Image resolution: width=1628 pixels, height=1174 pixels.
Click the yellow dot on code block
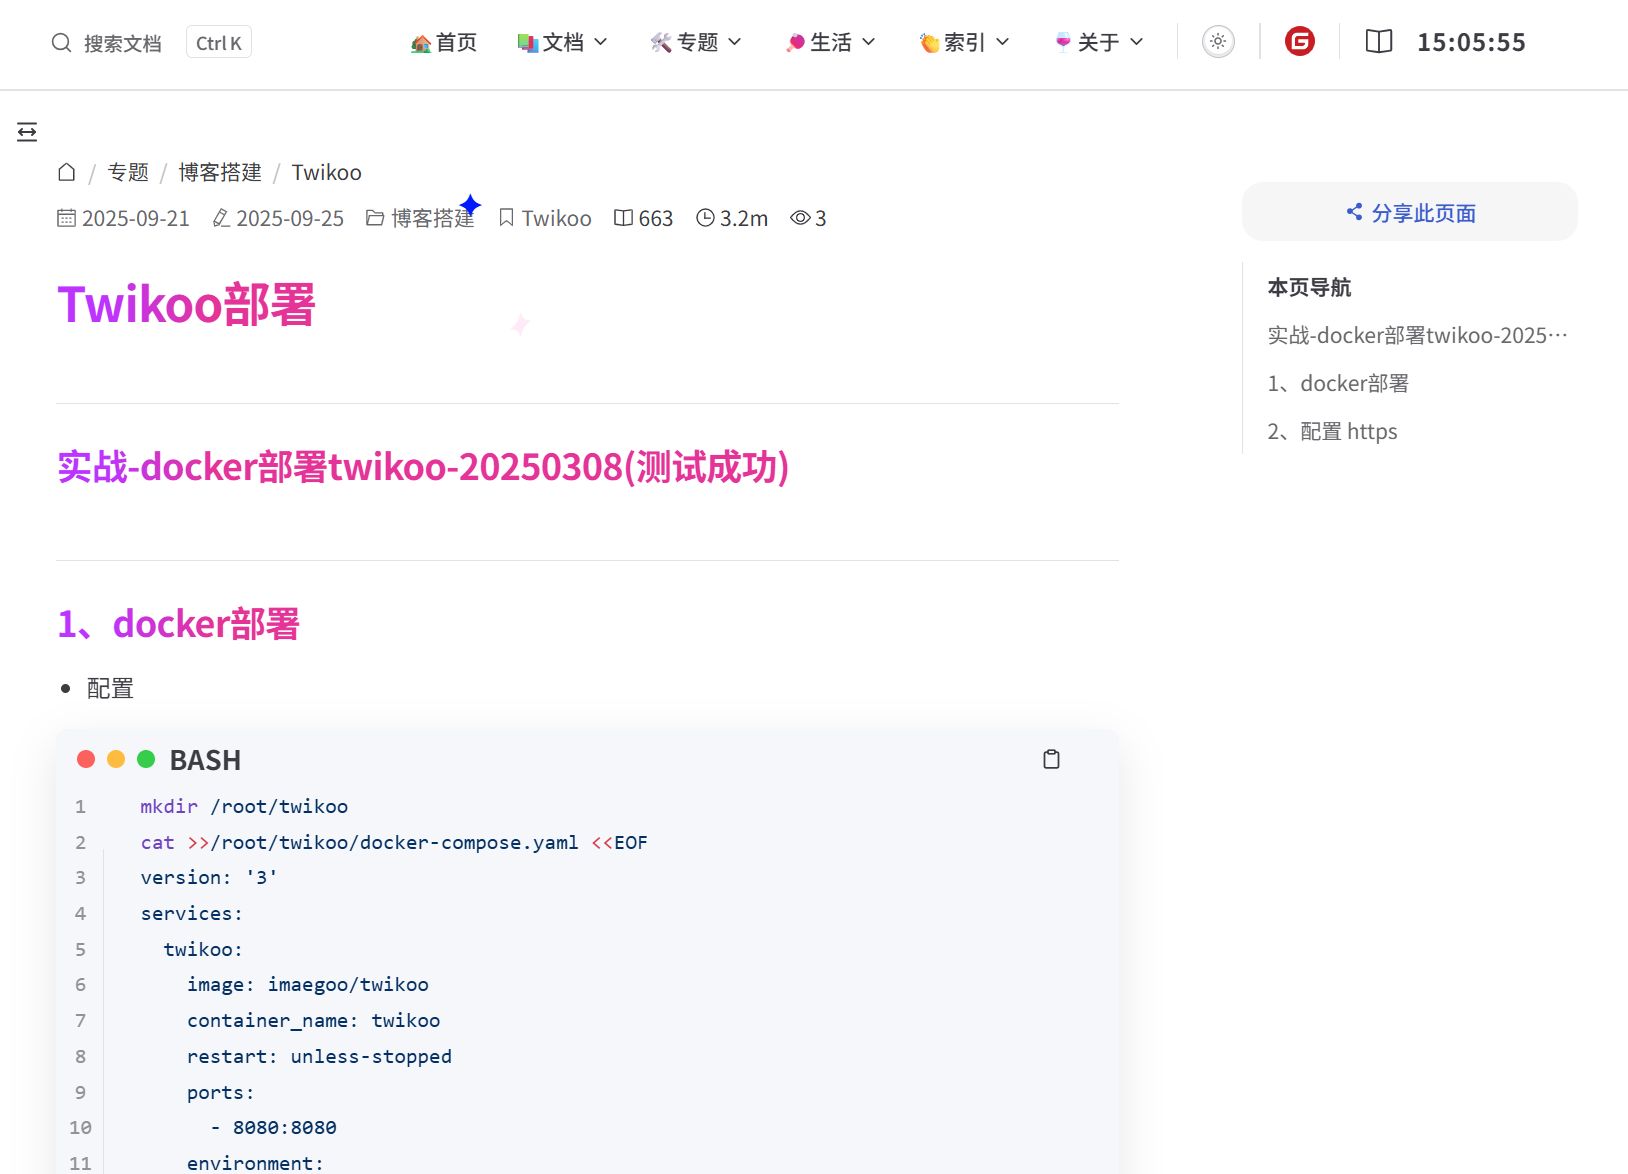tap(116, 760)
